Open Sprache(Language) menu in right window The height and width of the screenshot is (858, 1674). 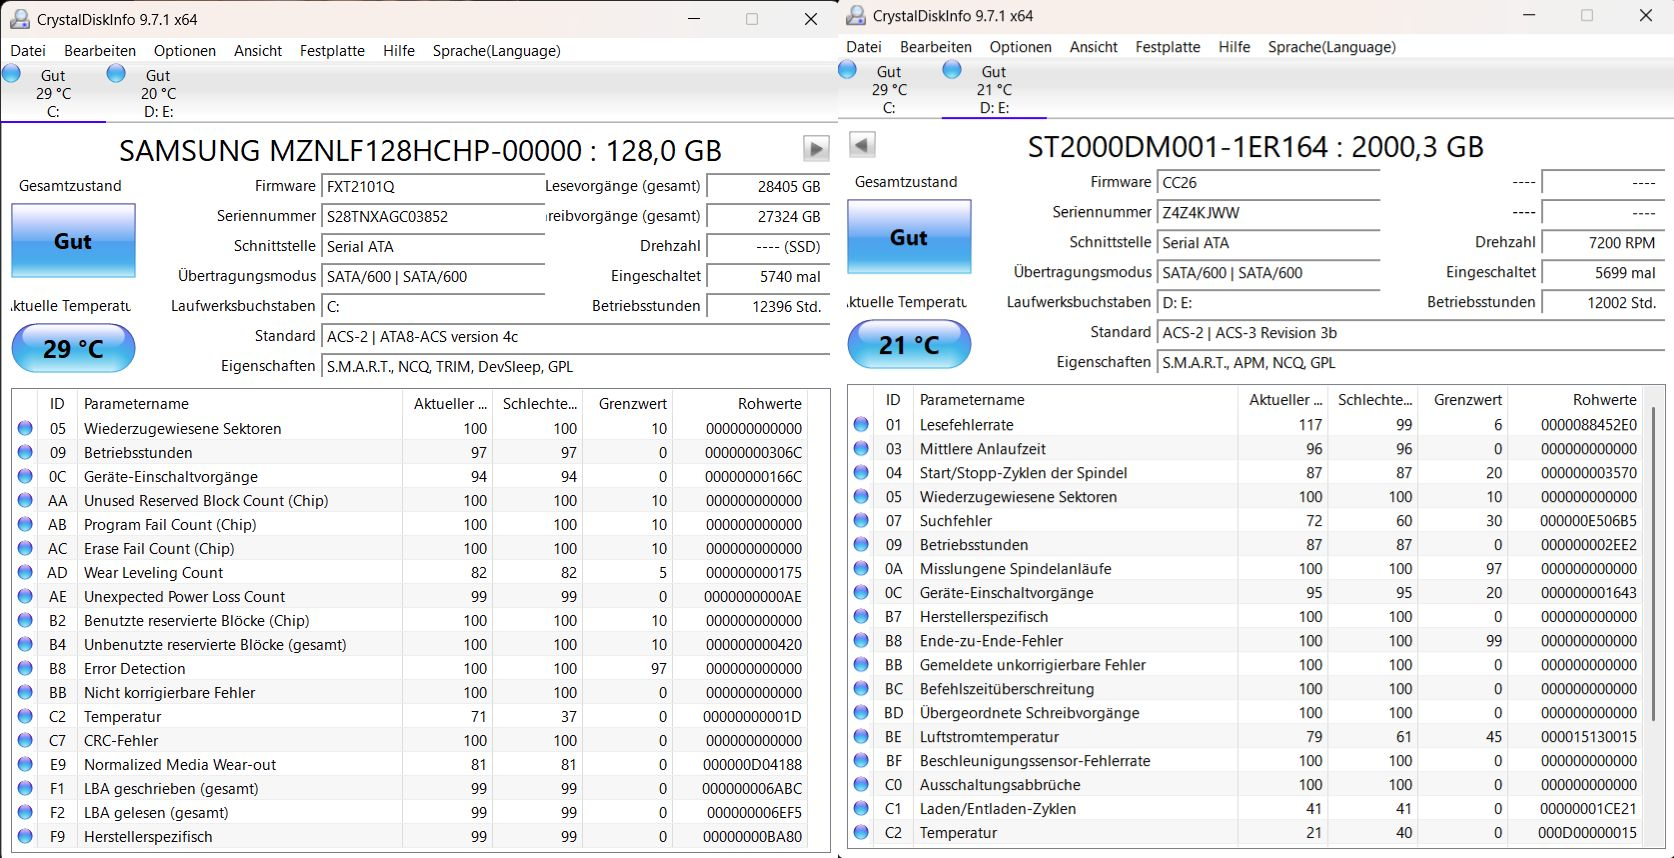(x=1332, y=47)
